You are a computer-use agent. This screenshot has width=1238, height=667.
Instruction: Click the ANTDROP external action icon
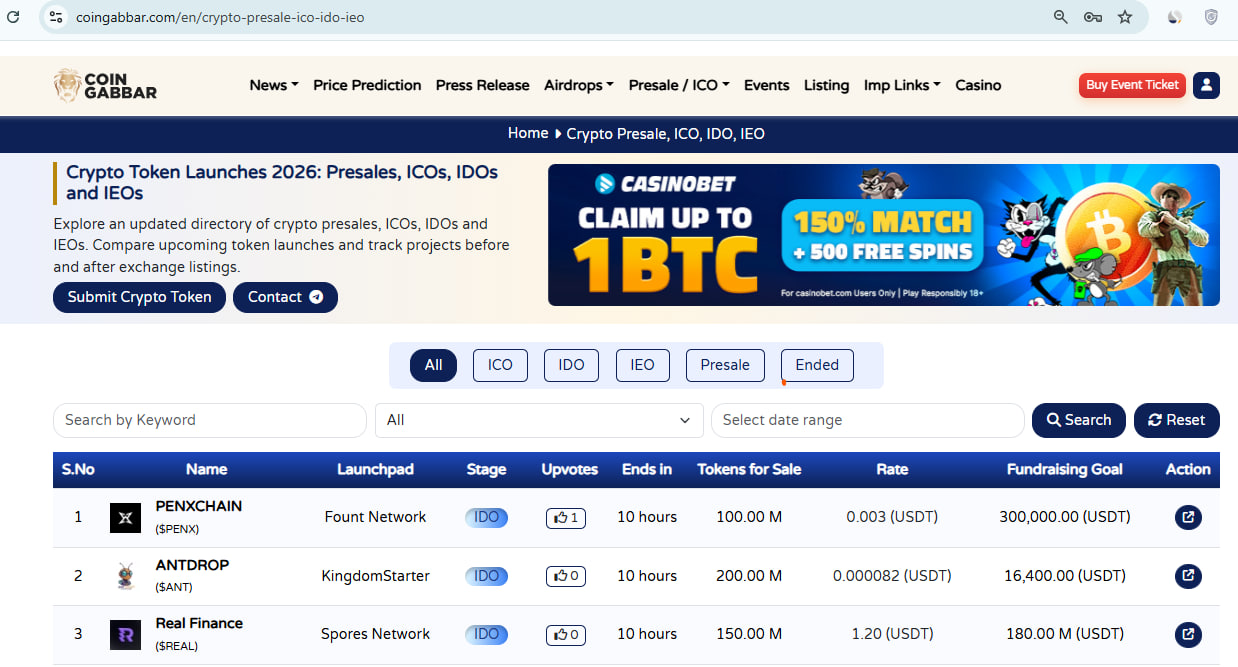pos(1187,576)
